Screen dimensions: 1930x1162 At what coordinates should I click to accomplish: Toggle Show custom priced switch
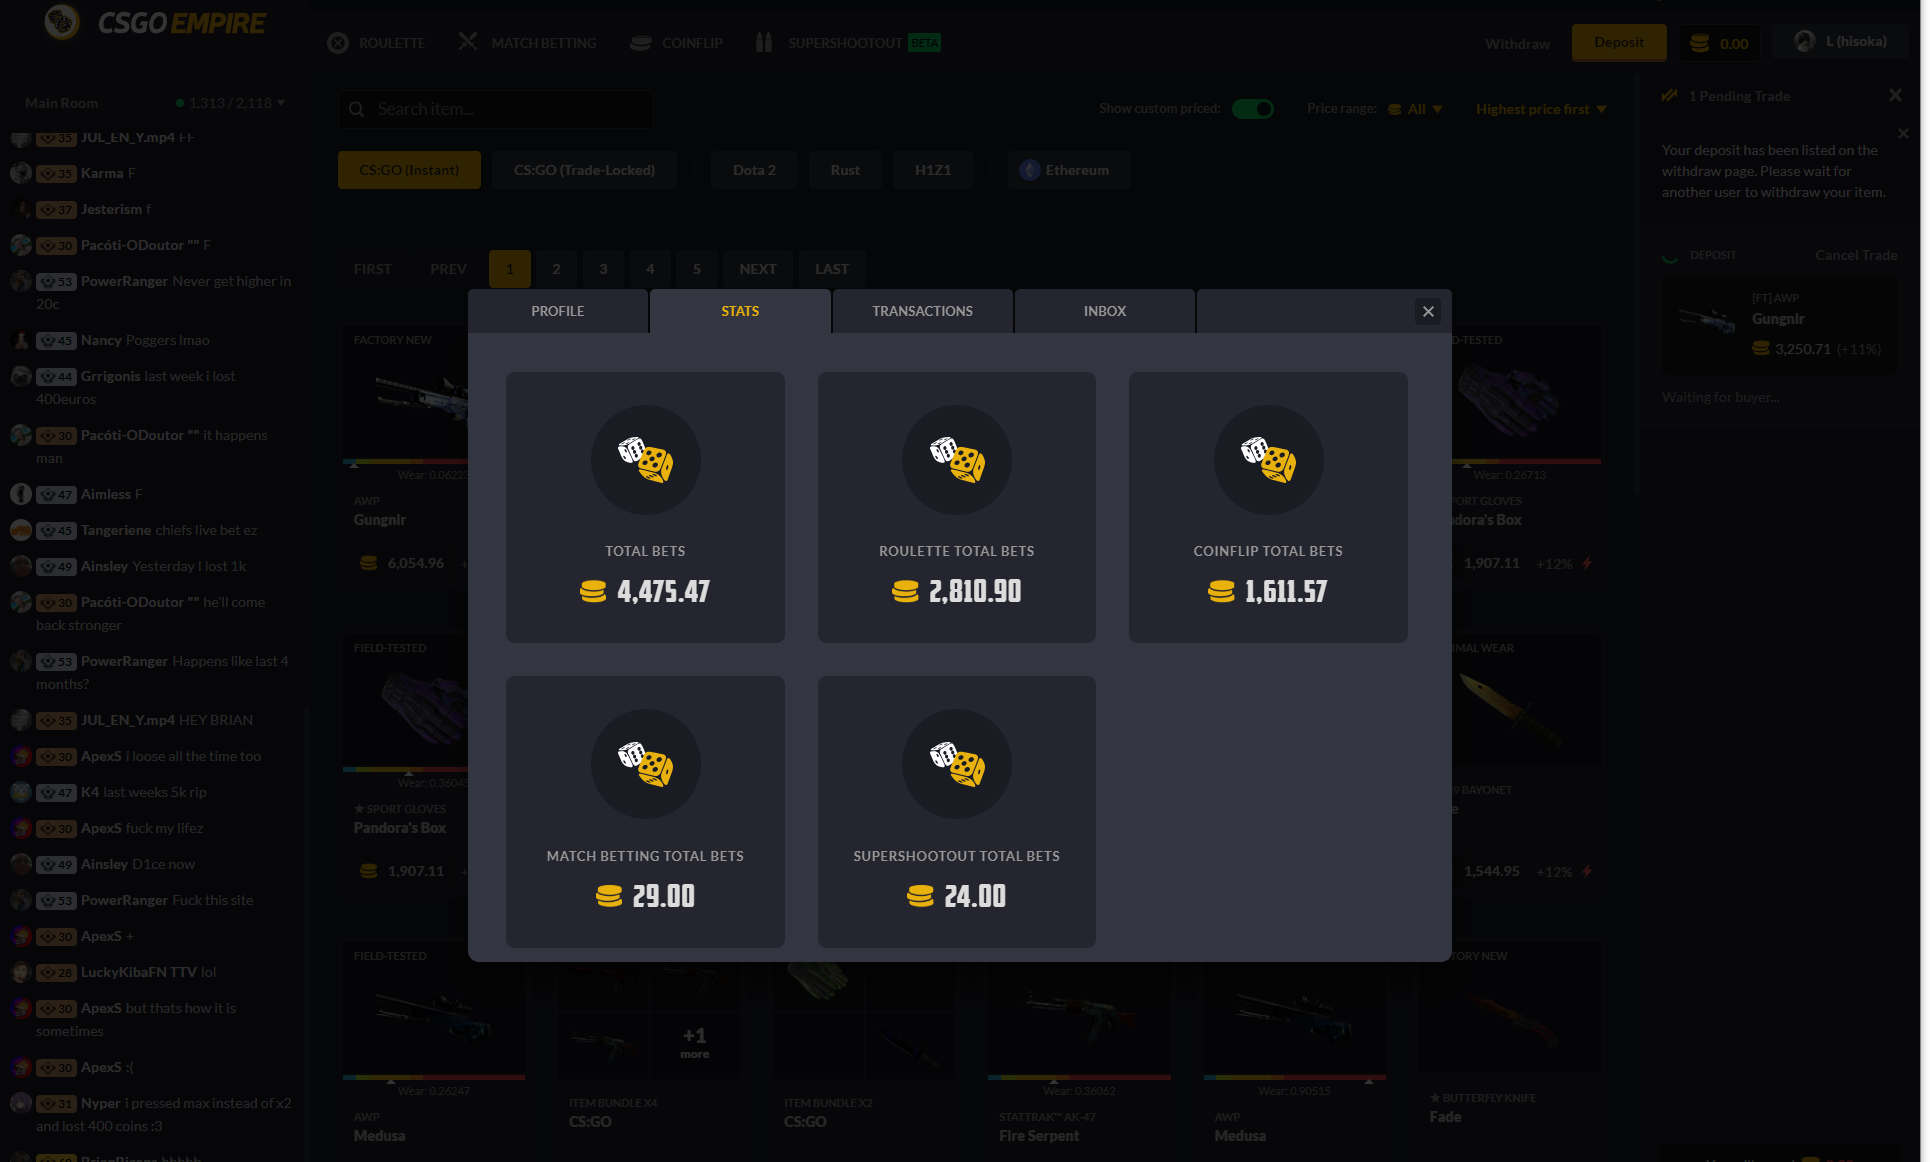1252,108
